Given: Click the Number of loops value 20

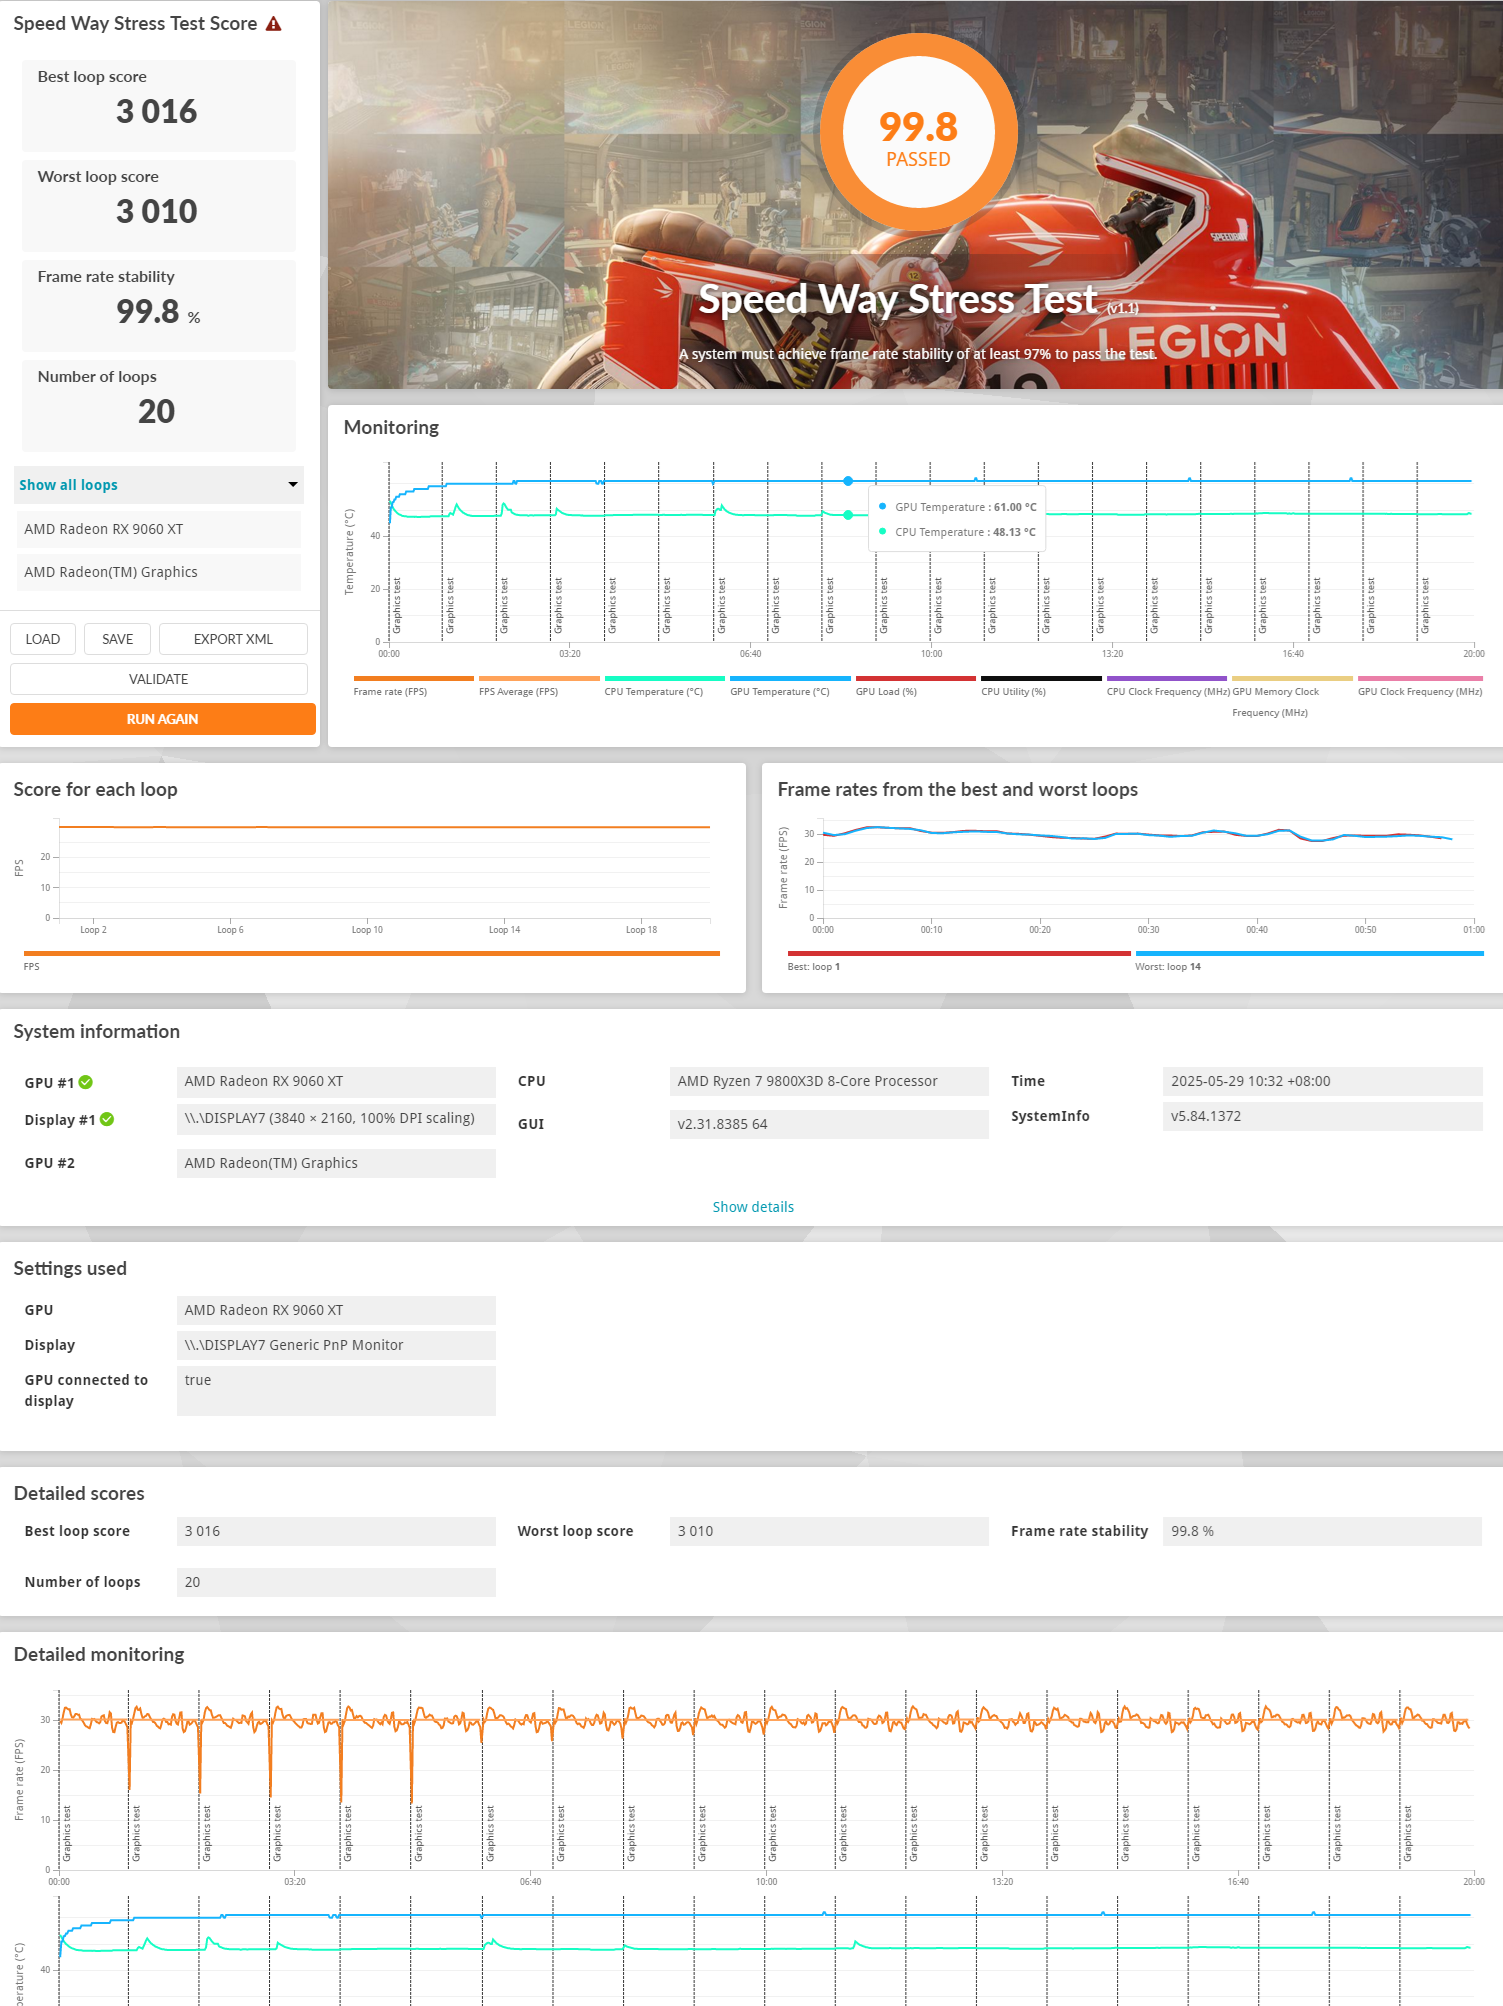Looking at the screenshot, I should pyautogui.click(x=157, y=412).
